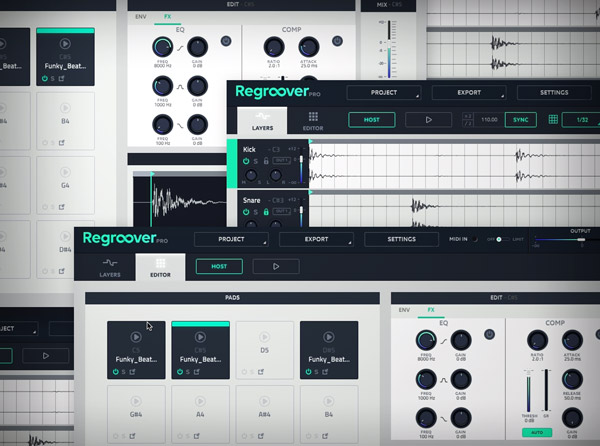Click the play icon on empty D5 pad
The height and width of the screenshot is (446, 600).
click(x=265, y=337)
